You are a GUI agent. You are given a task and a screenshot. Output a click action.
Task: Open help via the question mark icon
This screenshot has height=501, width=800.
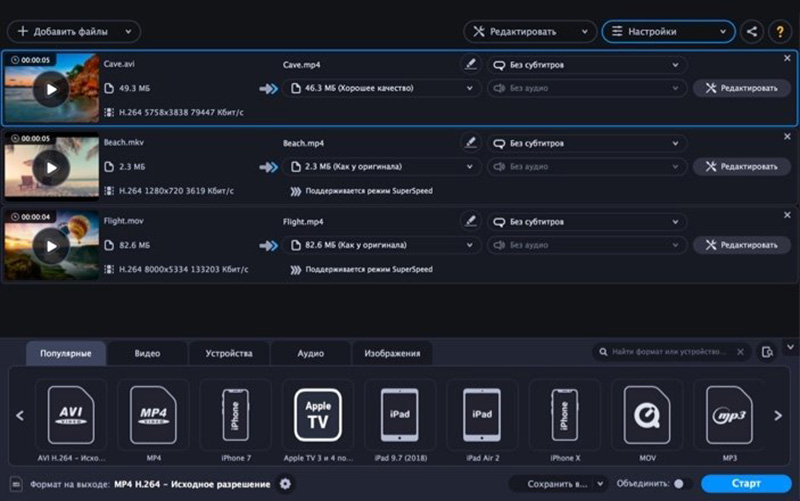(779, 32)
